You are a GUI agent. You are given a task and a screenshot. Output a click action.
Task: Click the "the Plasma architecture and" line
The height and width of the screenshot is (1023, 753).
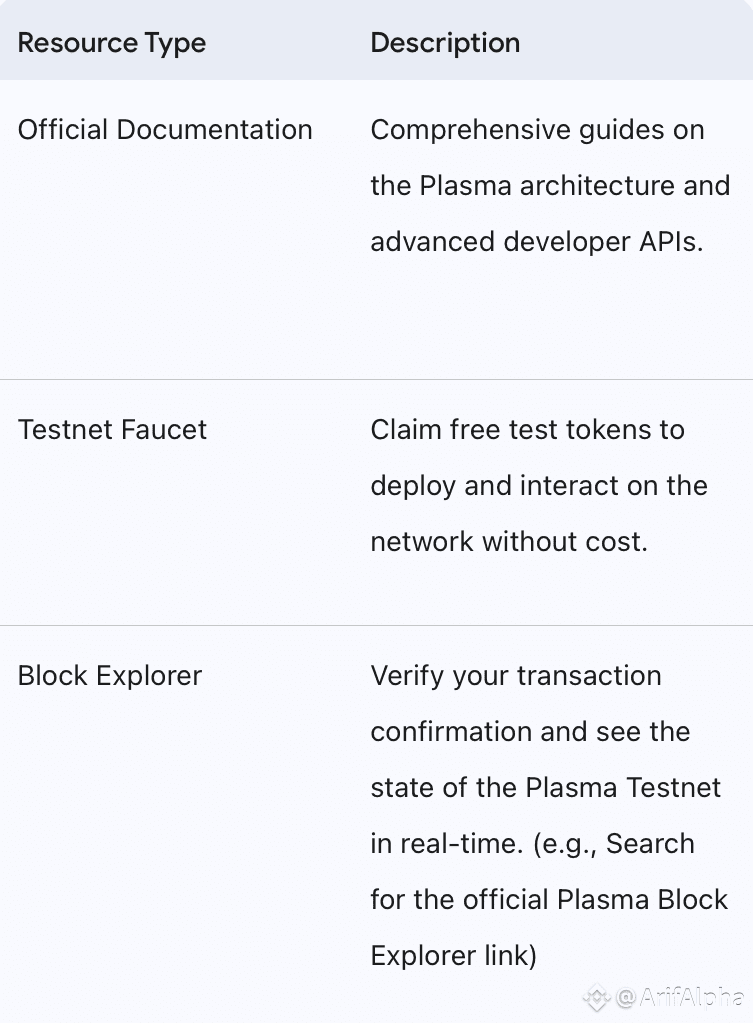point(550,186)
